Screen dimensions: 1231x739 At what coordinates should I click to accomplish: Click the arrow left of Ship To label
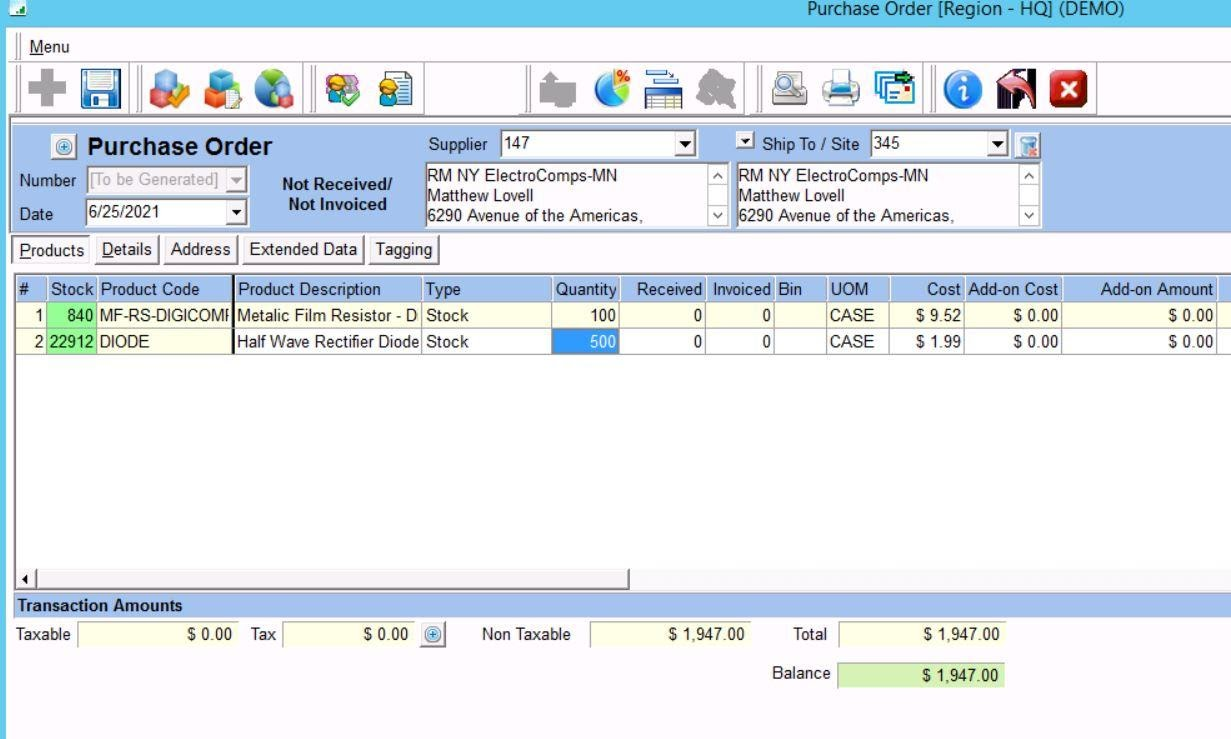746,143
